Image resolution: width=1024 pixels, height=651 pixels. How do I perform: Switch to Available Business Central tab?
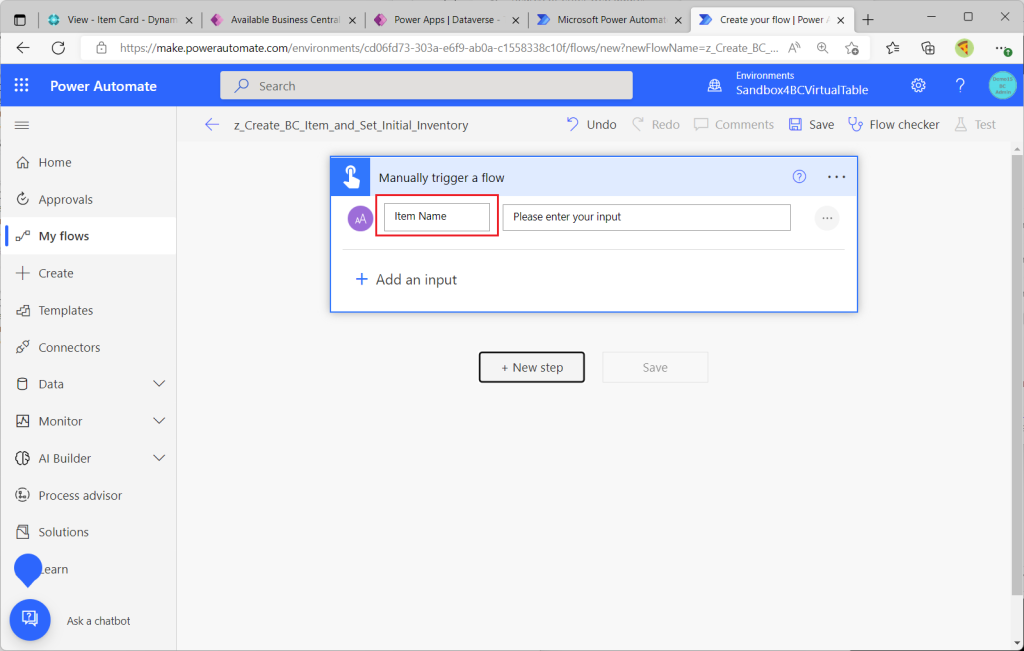(284, 20)
